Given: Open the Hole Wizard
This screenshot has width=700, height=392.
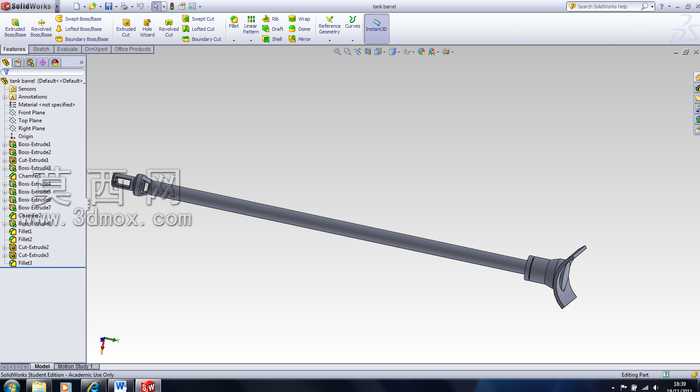Looking at the screenshot, I should tap(147, 28).
